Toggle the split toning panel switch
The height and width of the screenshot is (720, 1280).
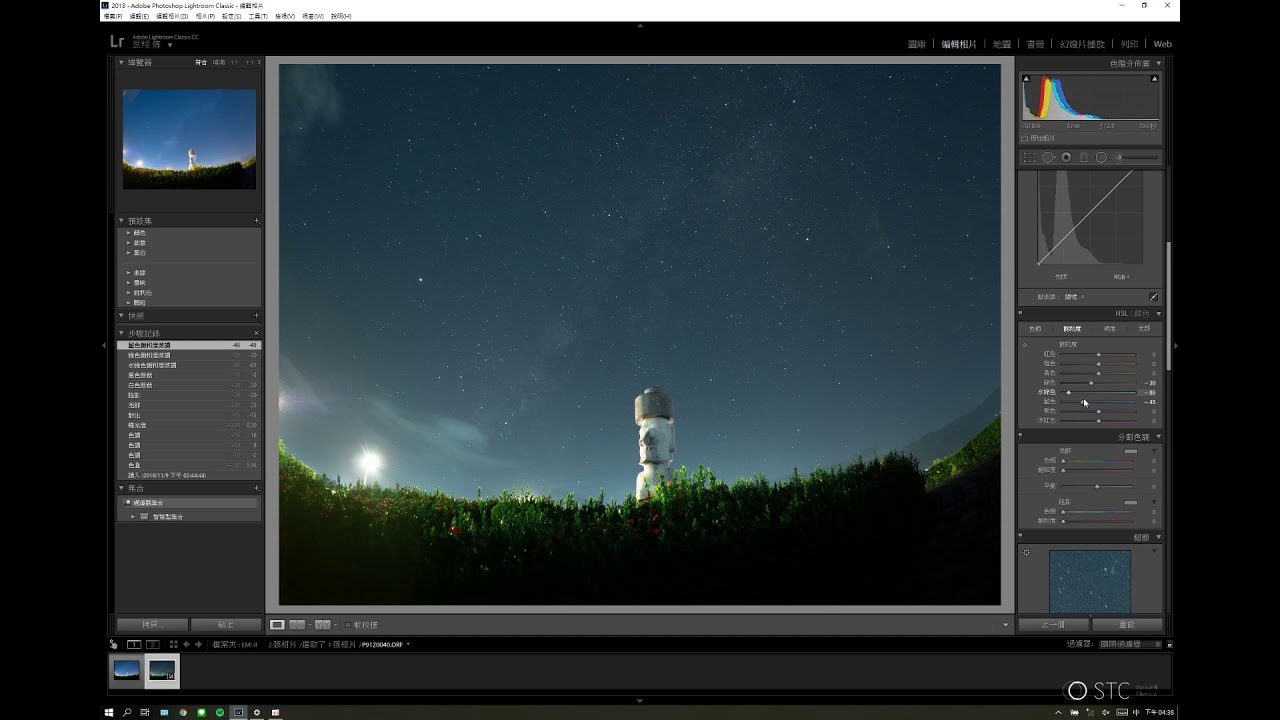pyautogui.click(x=1020, y=436)
